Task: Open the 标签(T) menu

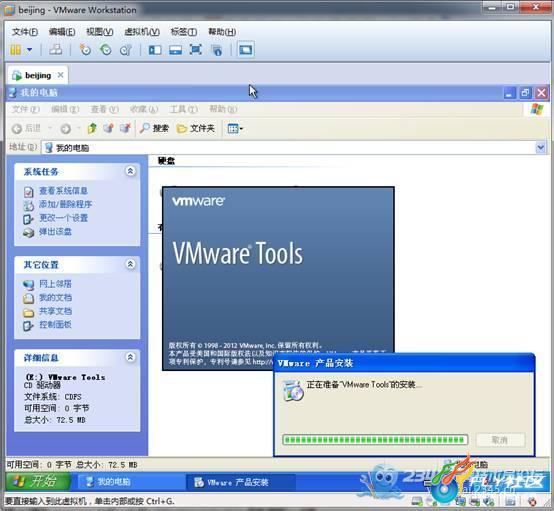Action: (x=184, y=32)
